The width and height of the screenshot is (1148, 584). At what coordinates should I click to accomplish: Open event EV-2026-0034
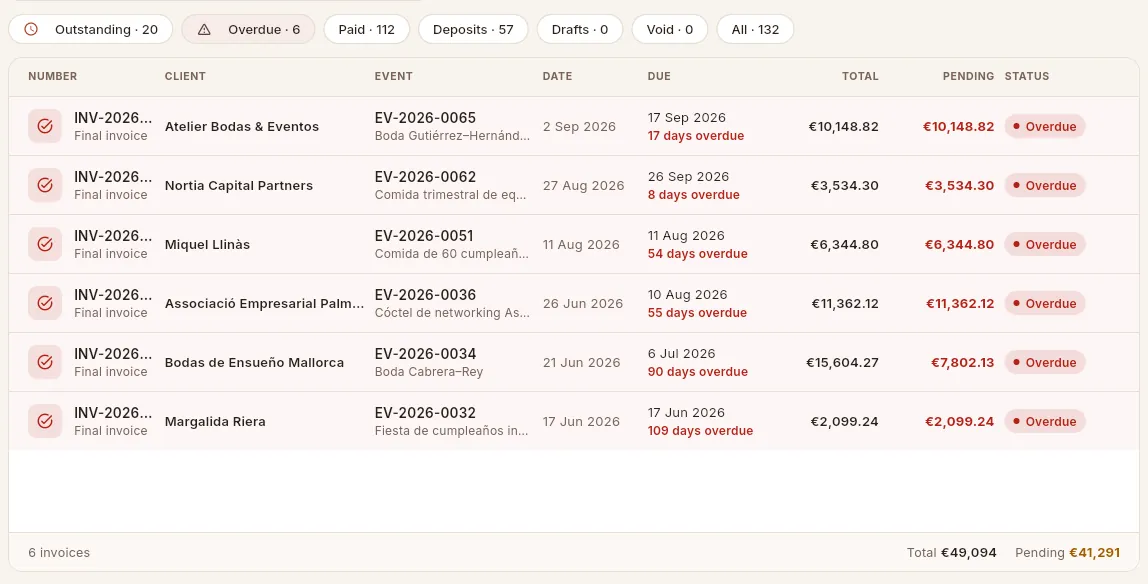pos(425,354)
